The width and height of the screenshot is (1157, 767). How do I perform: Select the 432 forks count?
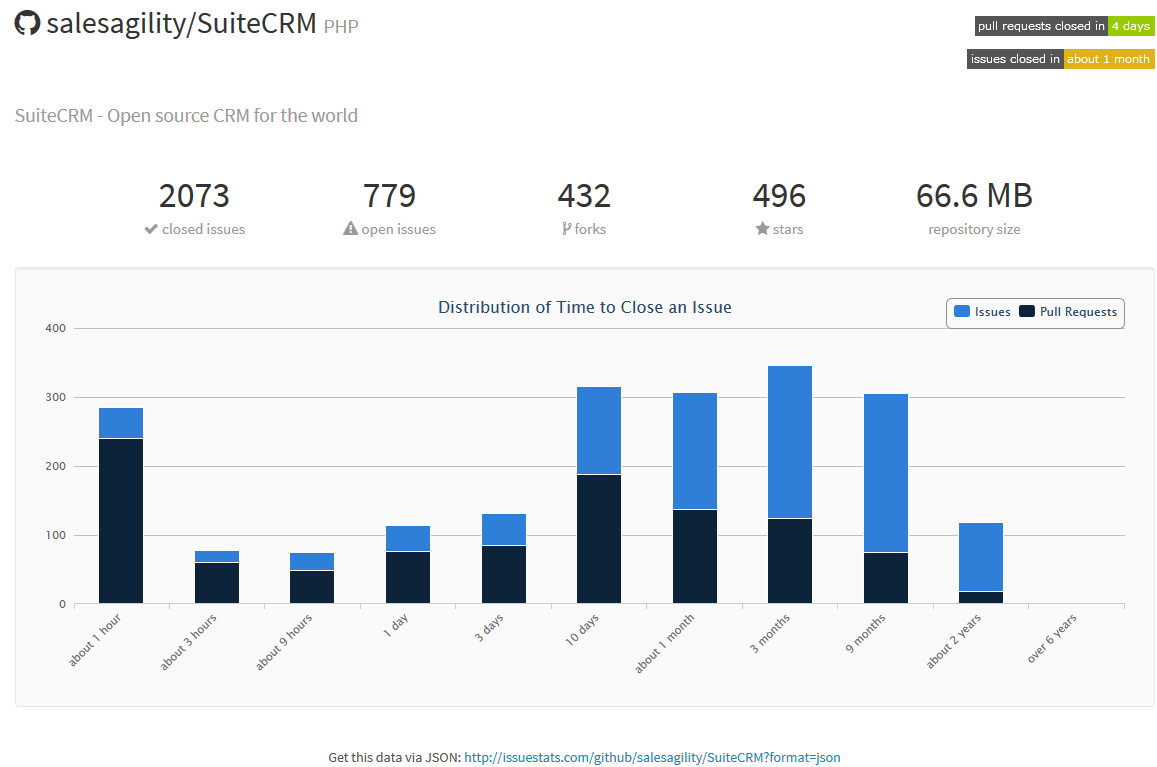584,196
